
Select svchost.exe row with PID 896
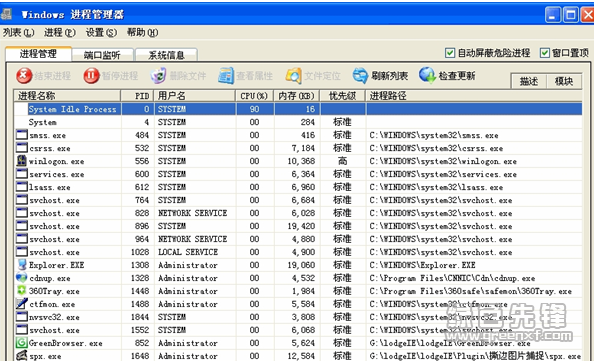tap(298, 226)
